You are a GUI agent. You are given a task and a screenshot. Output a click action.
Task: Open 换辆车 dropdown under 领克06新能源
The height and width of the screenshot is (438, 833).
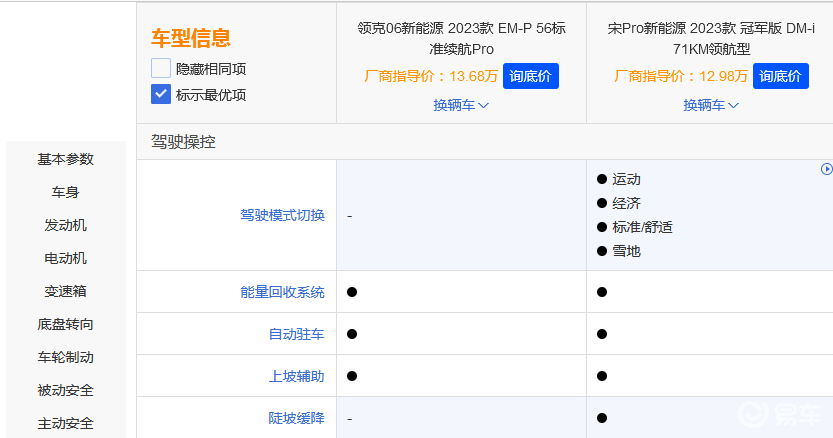tap(461, 105)
